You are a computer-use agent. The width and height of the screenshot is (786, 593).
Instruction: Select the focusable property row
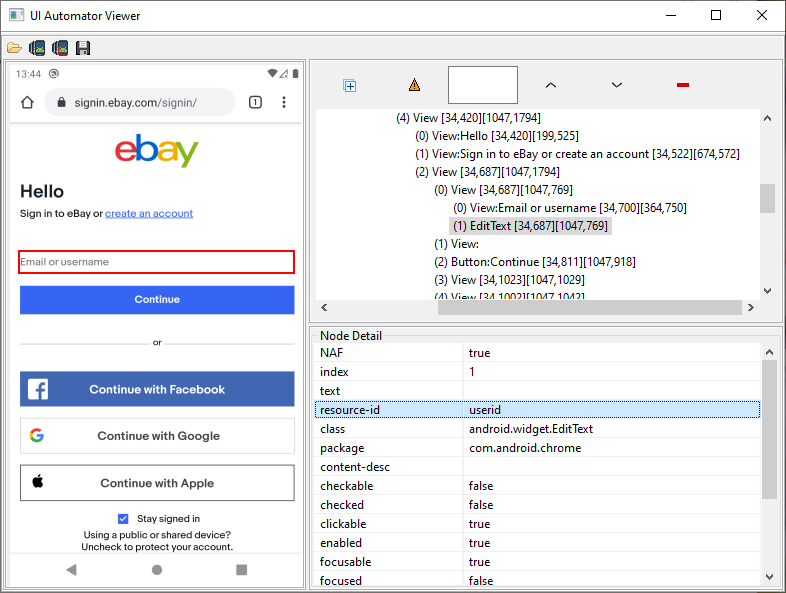coord(537,562)
